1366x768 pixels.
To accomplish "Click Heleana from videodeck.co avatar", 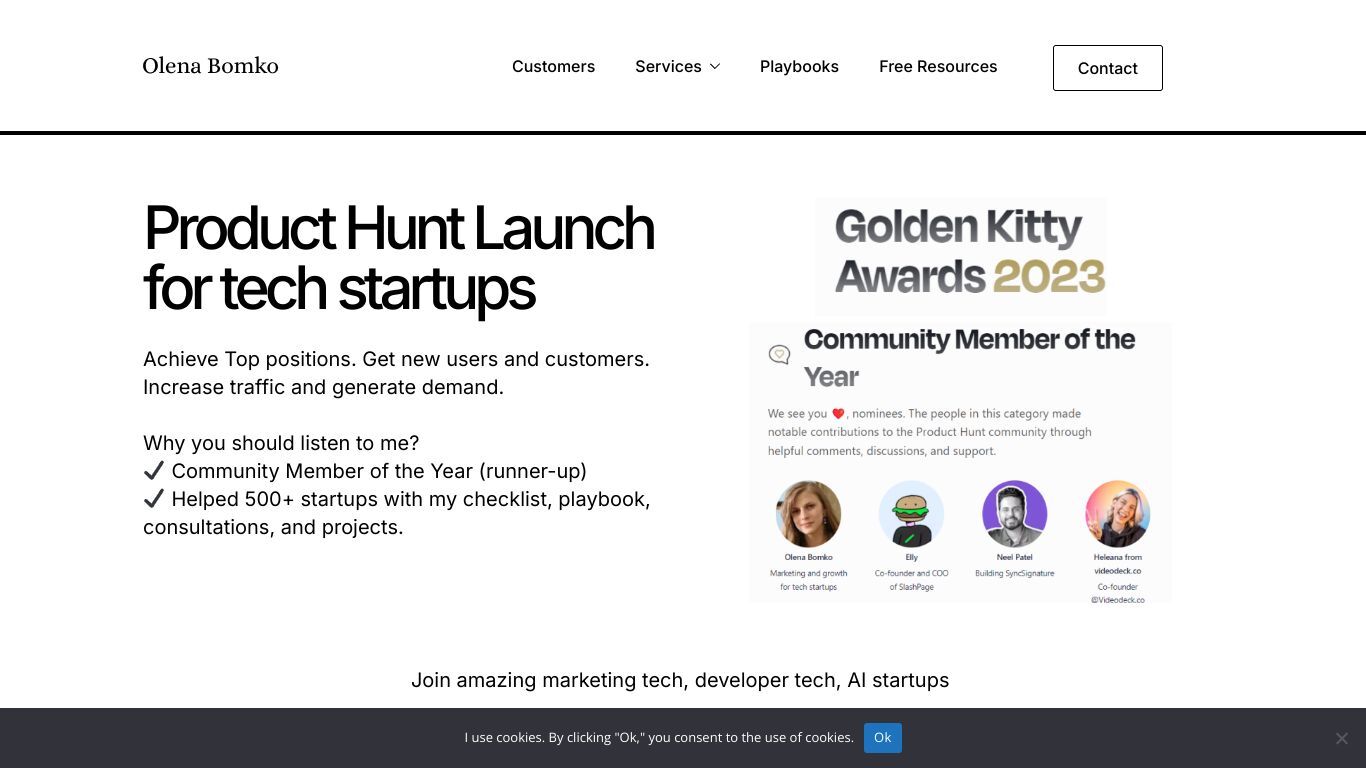I will click(x=1117, y=513).
